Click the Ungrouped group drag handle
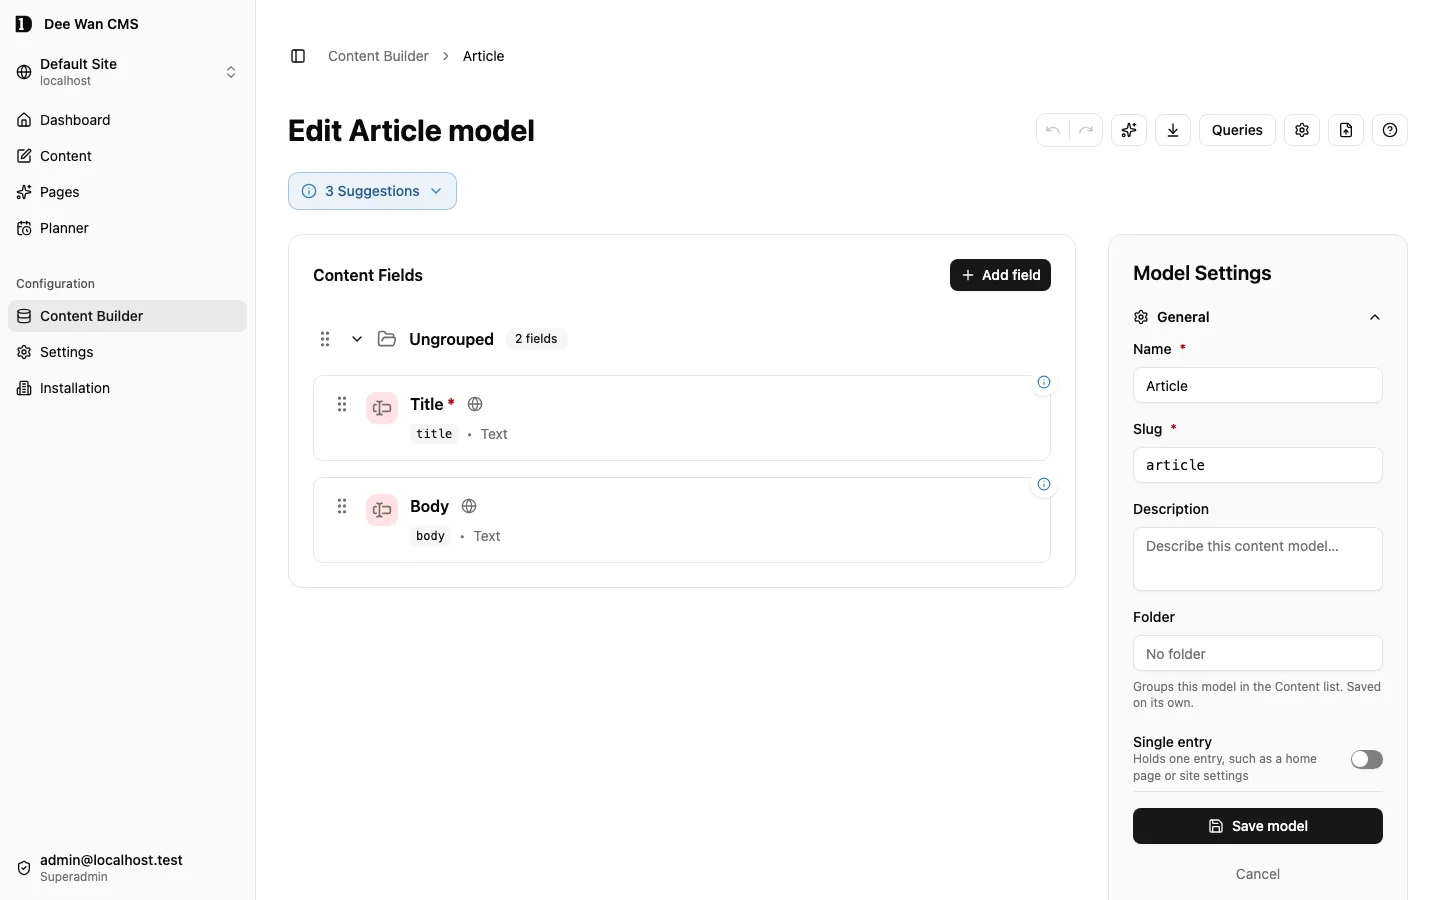Viewport: 1440px width, 900px height. click(x=325, y=339)
